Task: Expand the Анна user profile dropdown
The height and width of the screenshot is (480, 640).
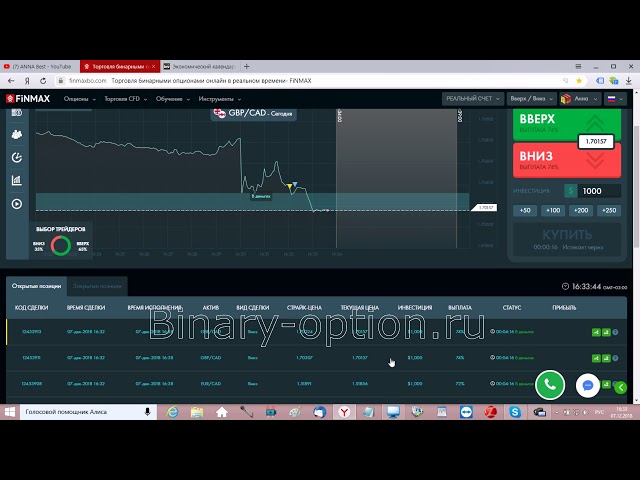Action: (581, 99)
